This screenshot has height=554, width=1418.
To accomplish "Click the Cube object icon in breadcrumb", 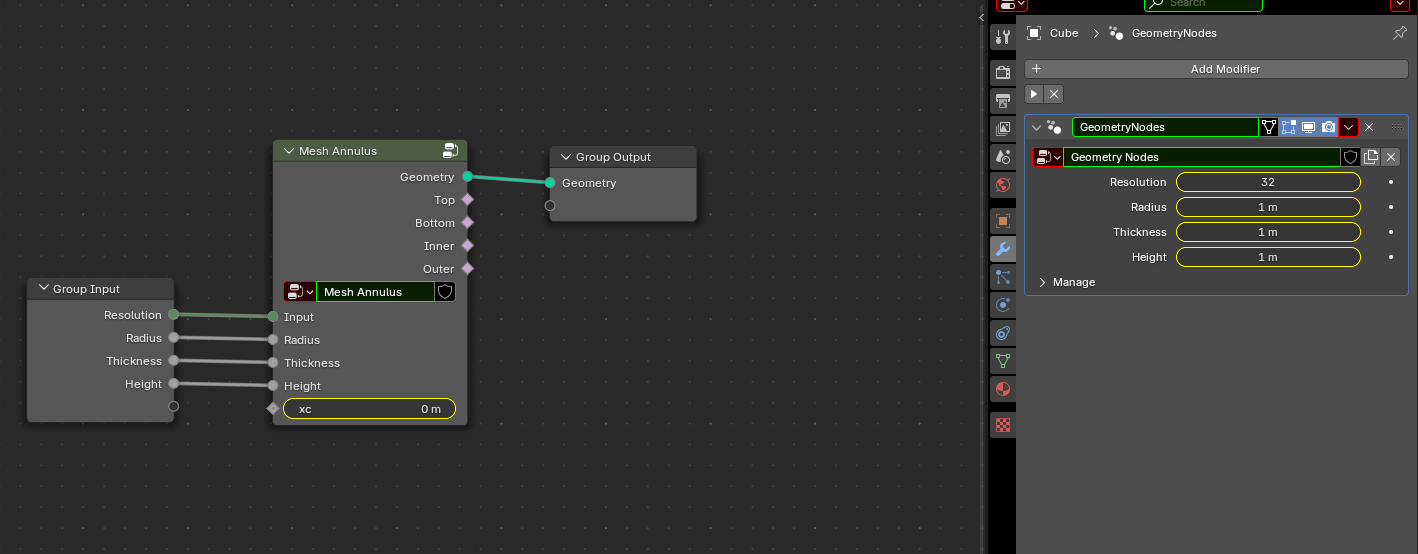I will pyautogui.click(x=1034, y=33).
